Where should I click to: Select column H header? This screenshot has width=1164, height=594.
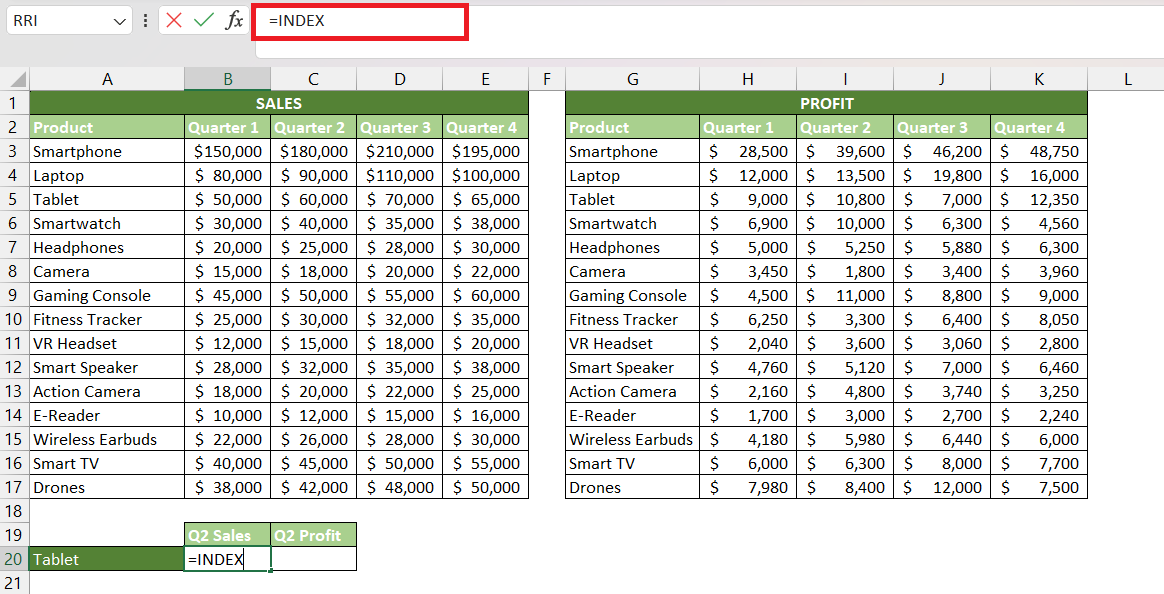748,79
